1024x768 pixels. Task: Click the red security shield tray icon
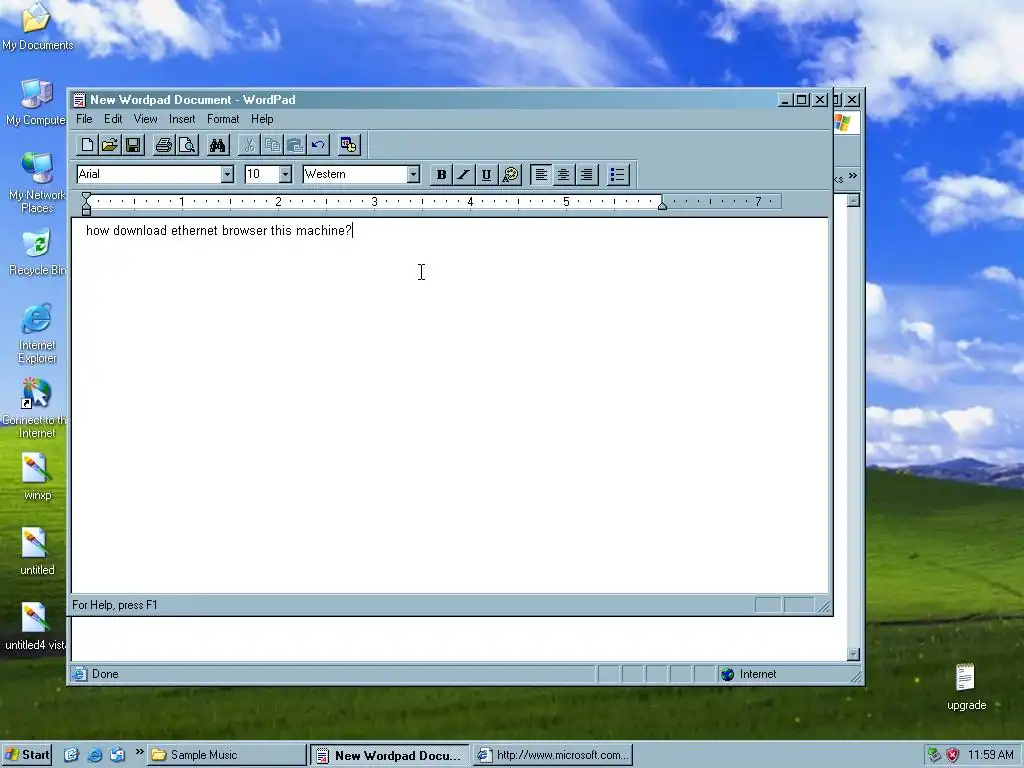[x=953, y=755]
